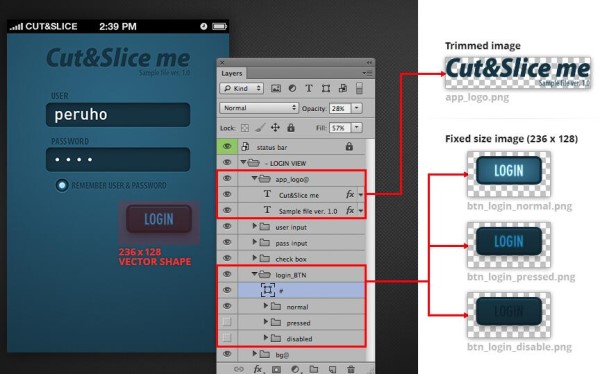
Task: Open the Layers panel options menu
Action: [x=367, y=73]
